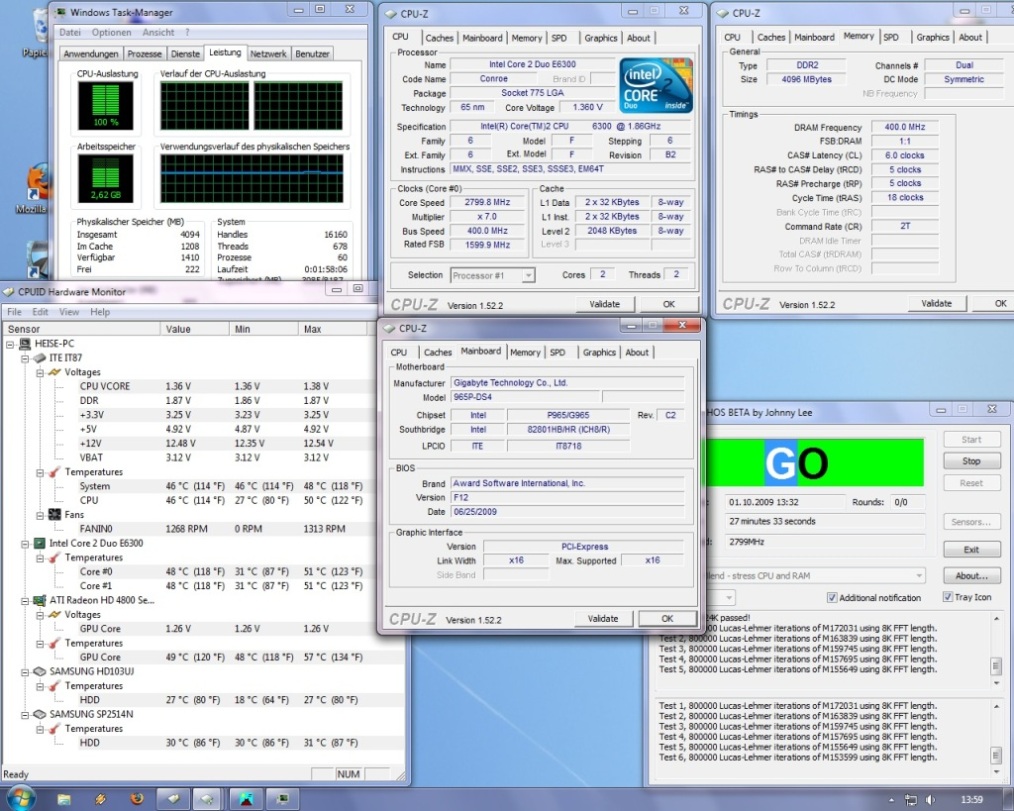Open the Windows Start orb

point(21,799)
